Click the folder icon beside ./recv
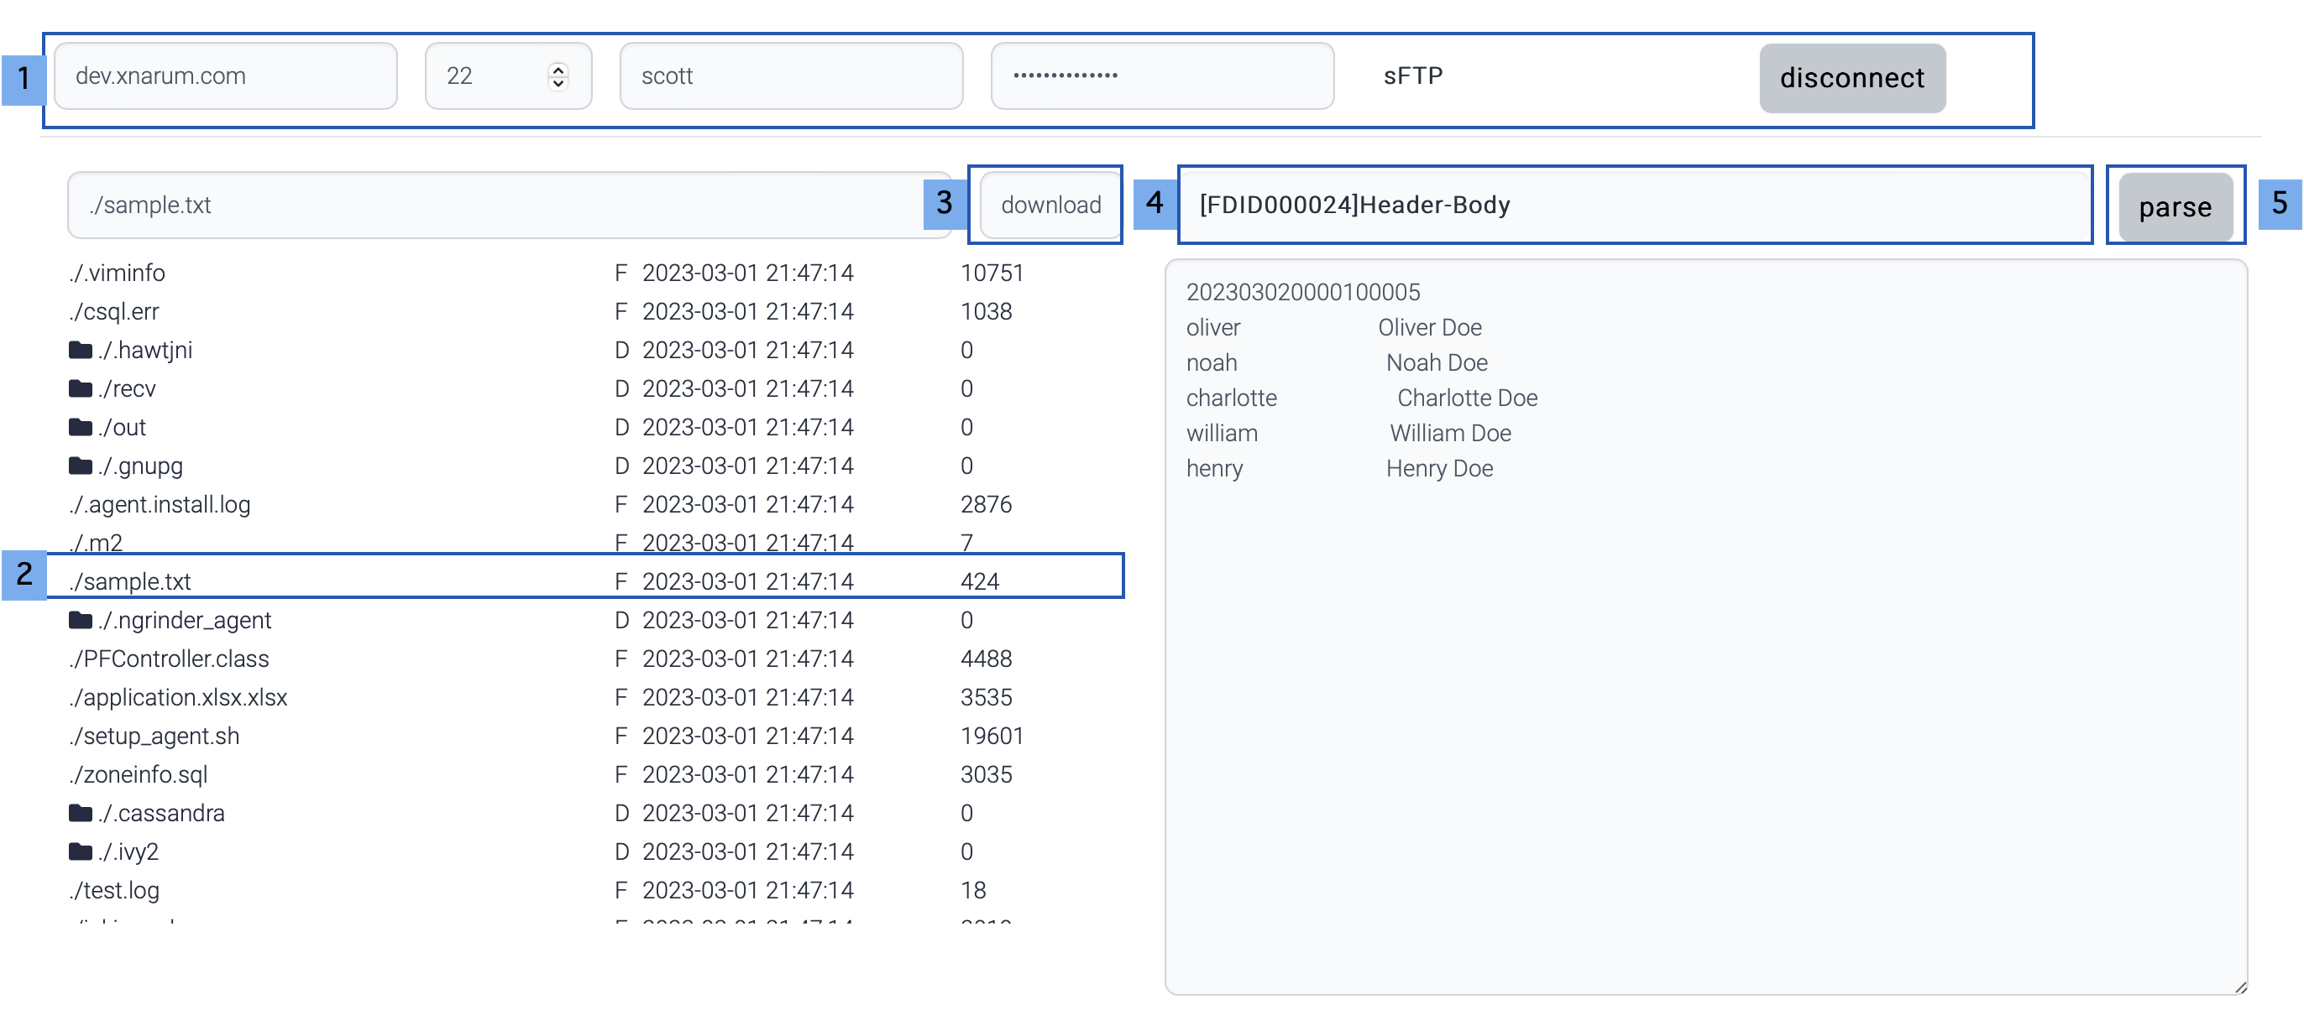Viewport: 2304px width, 1010px height. pyautogui.click(x=80, y=388)
